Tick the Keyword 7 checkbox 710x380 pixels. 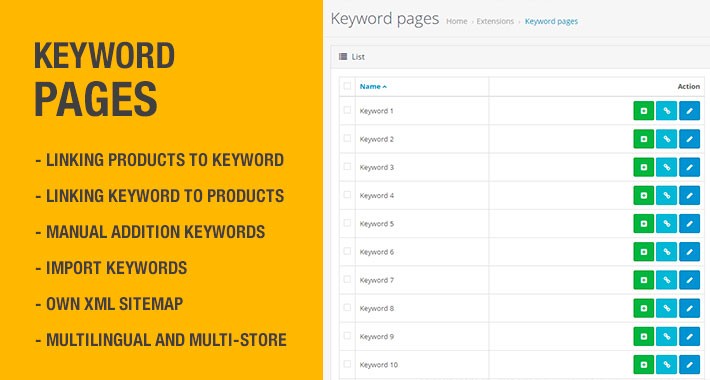(x=347, y=279)
